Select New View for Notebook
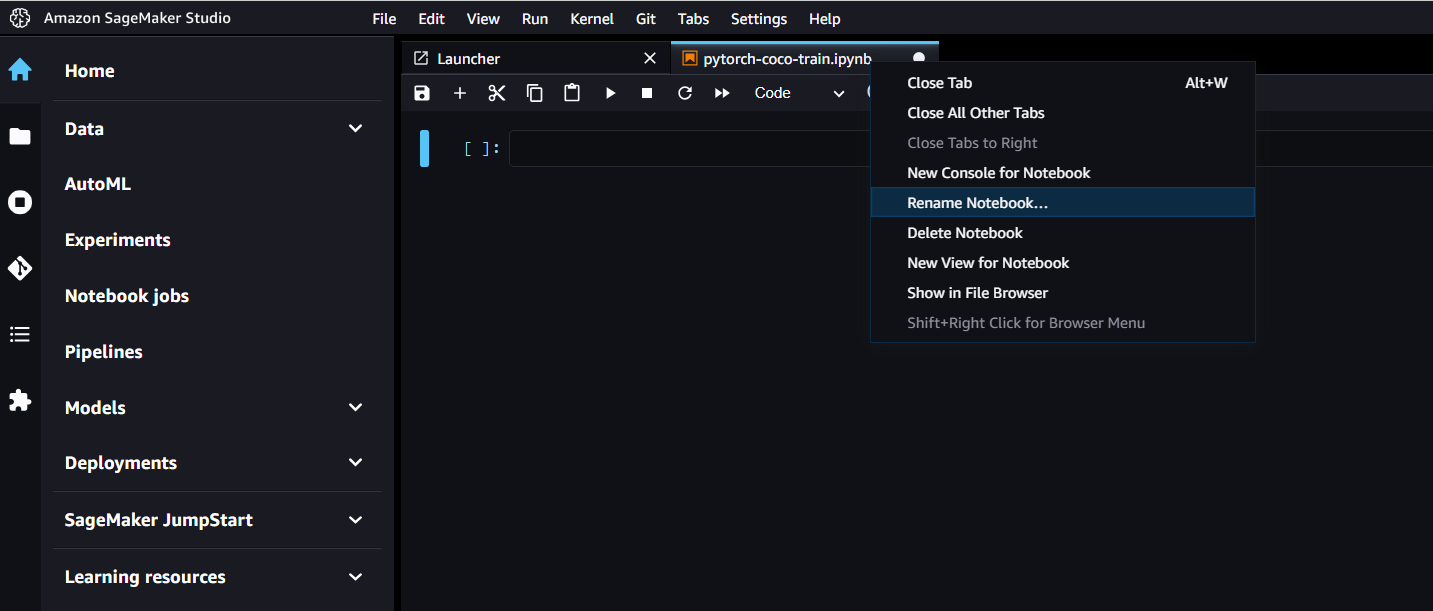Screen dimensions: 1433x611 tap(1063, 263)
